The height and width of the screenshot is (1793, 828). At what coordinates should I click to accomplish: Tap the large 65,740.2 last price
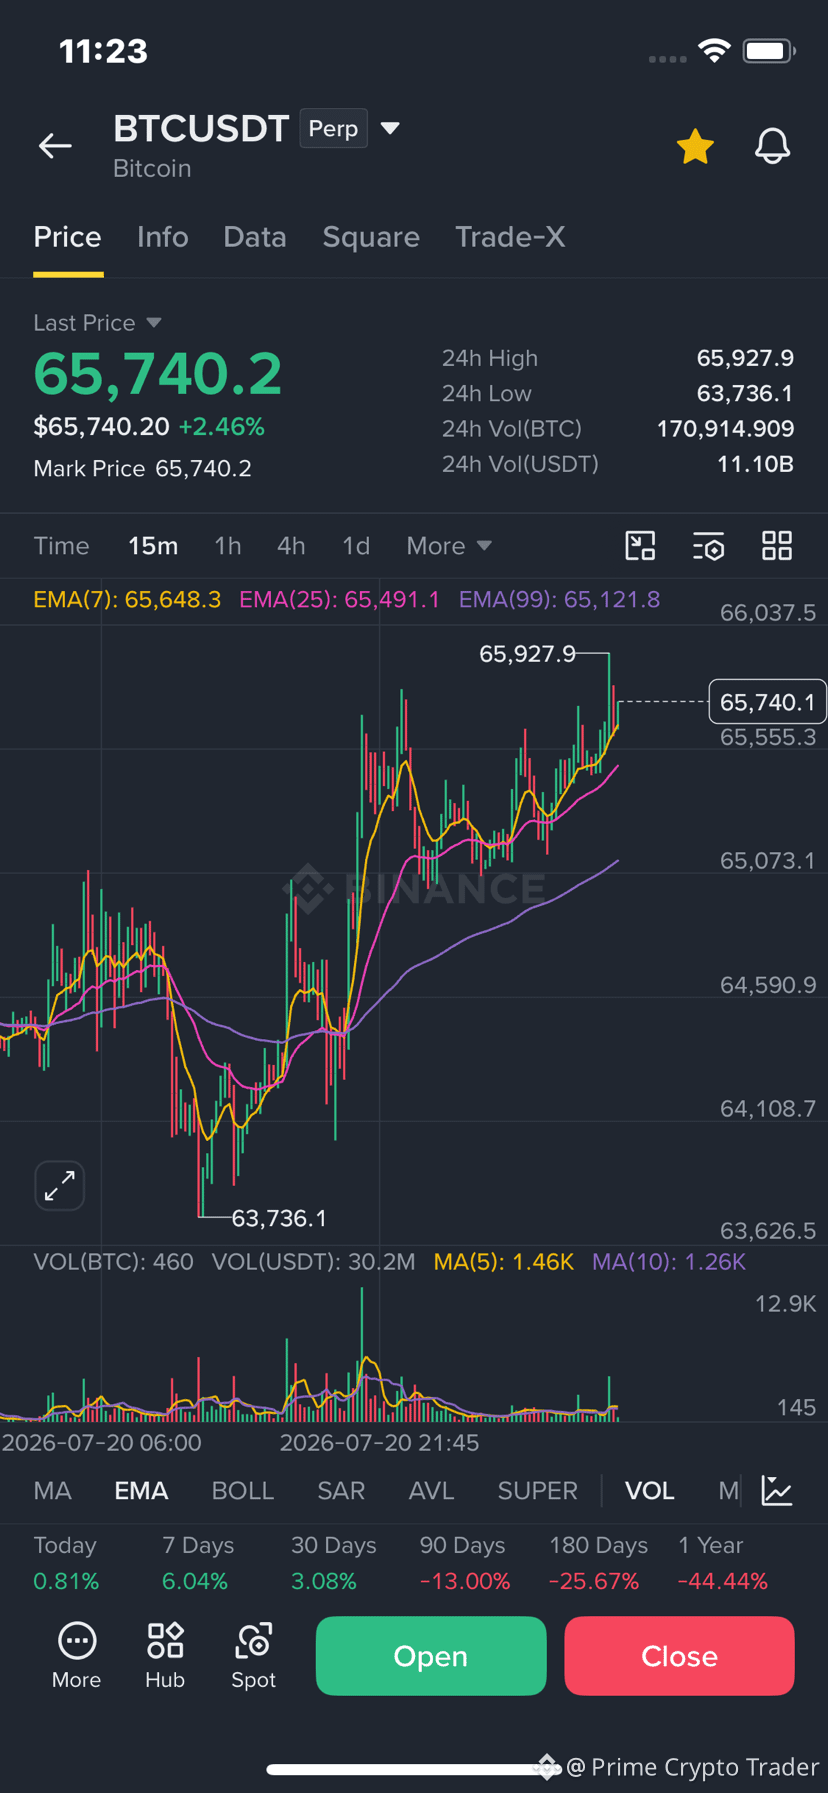[158, 375]
